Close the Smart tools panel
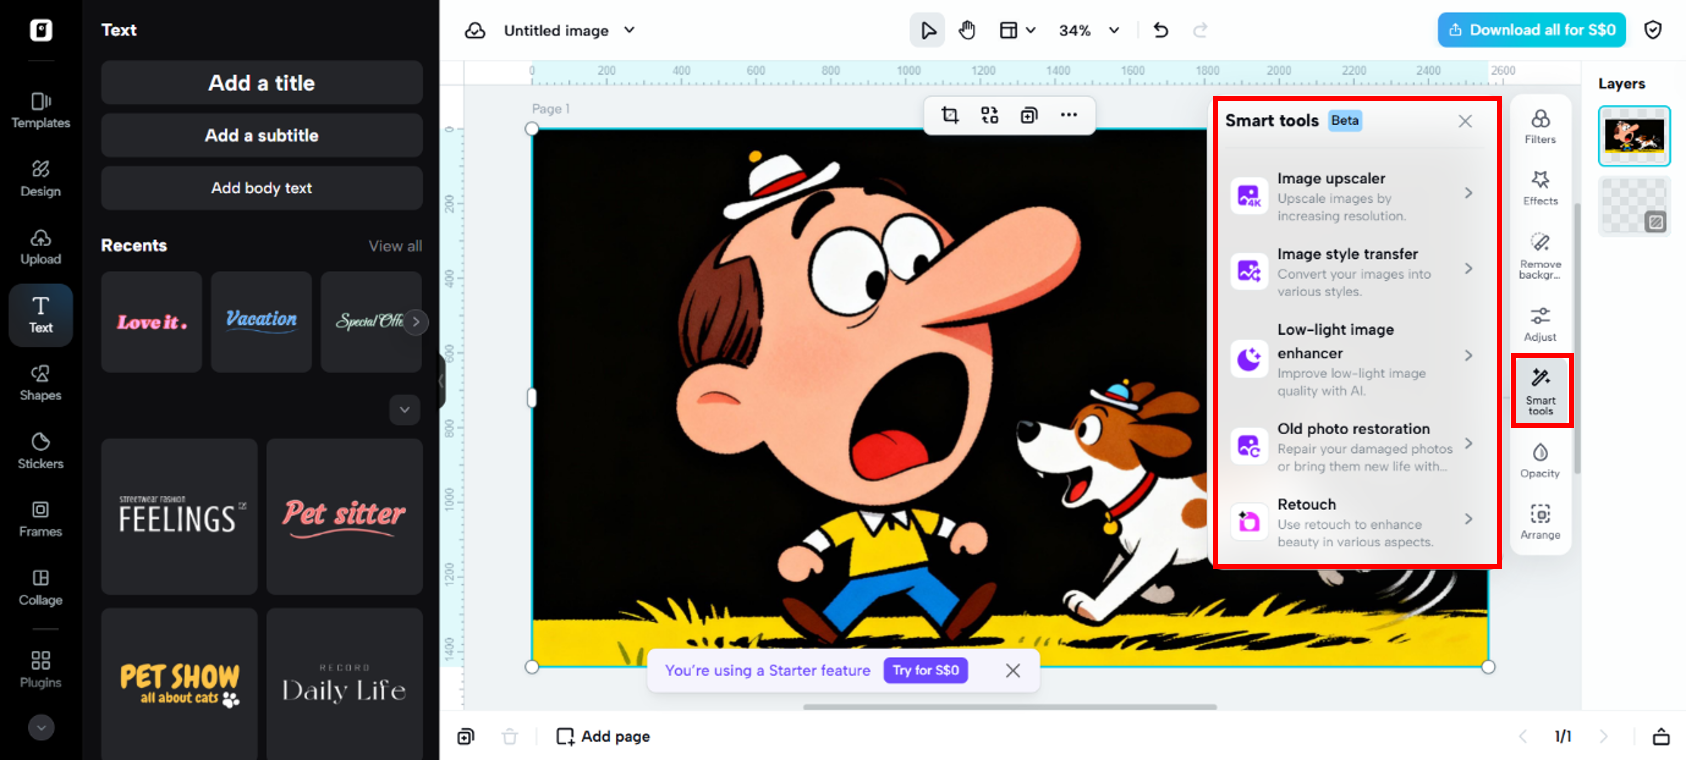The width and height of the screenshot is (1703, 761). (1465, 121)
